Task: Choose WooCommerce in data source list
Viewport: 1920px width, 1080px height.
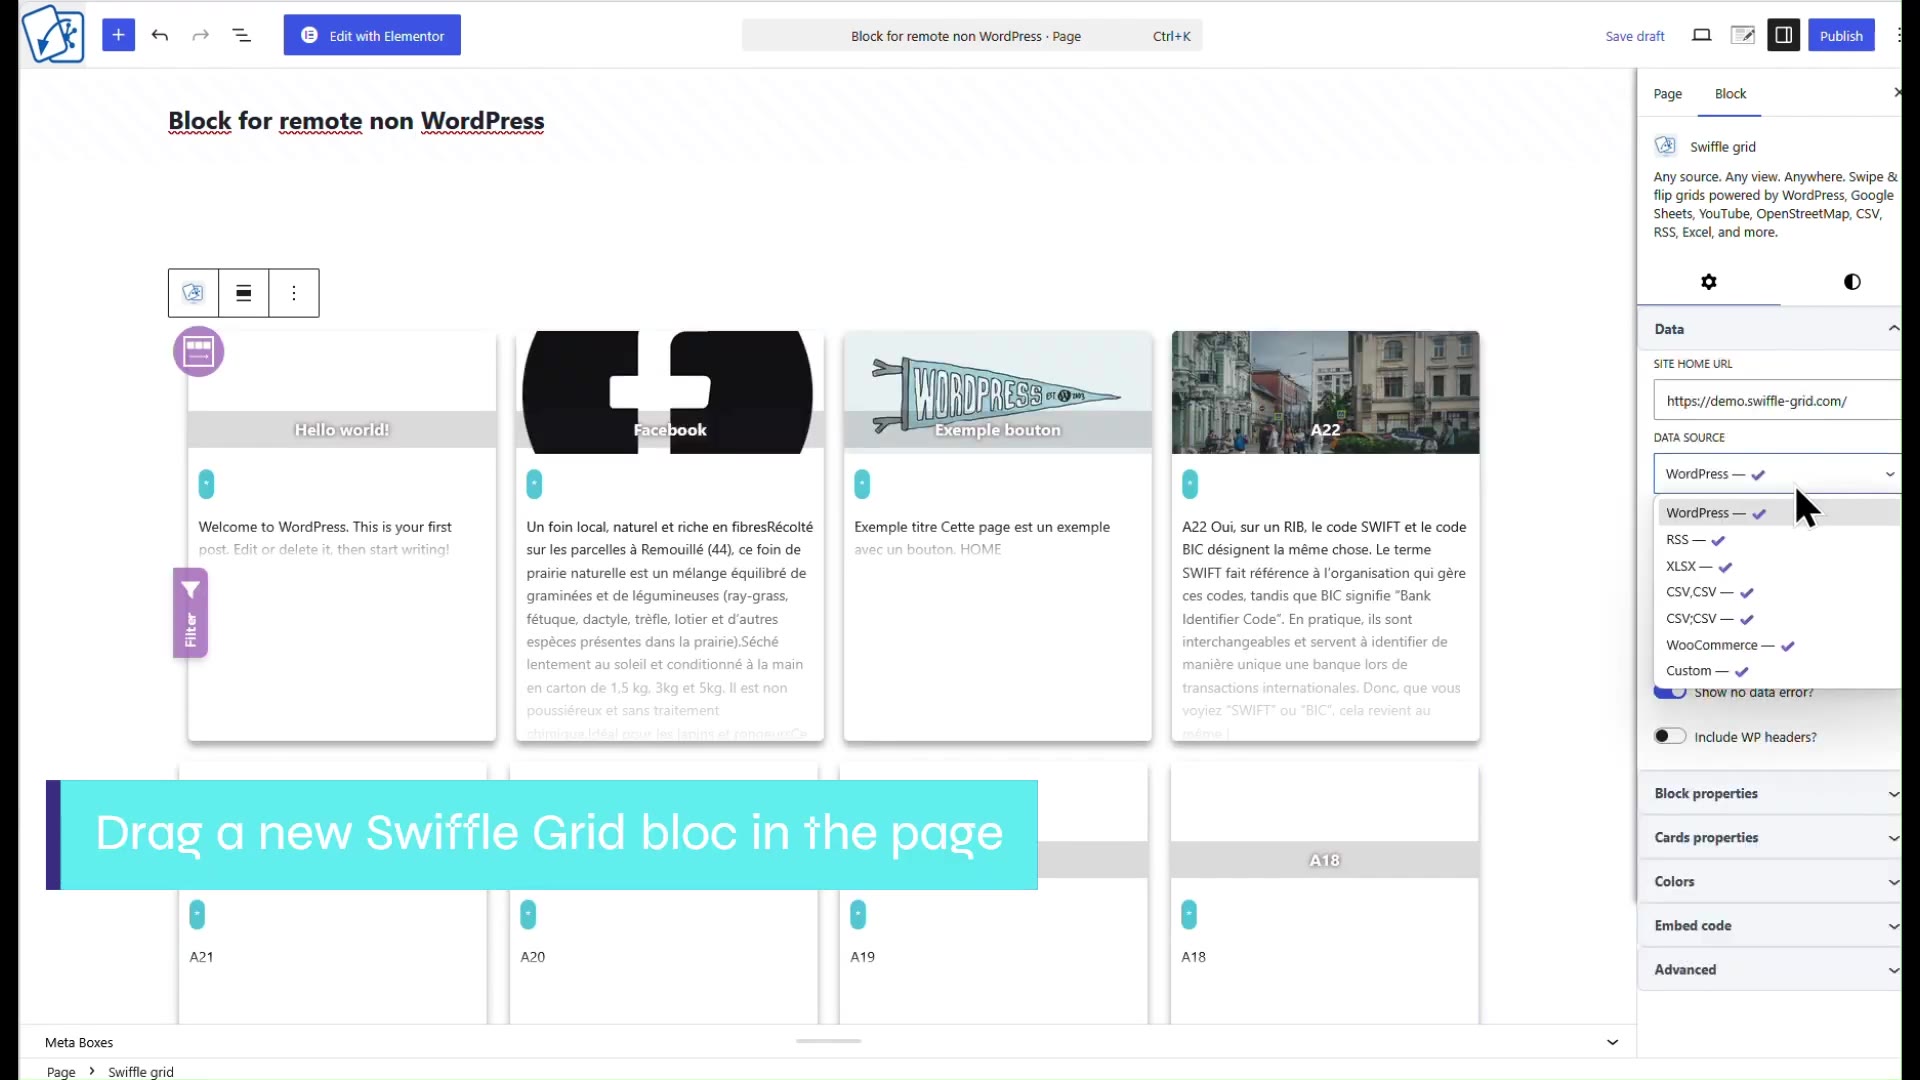Action: (x=1777, y=645)
